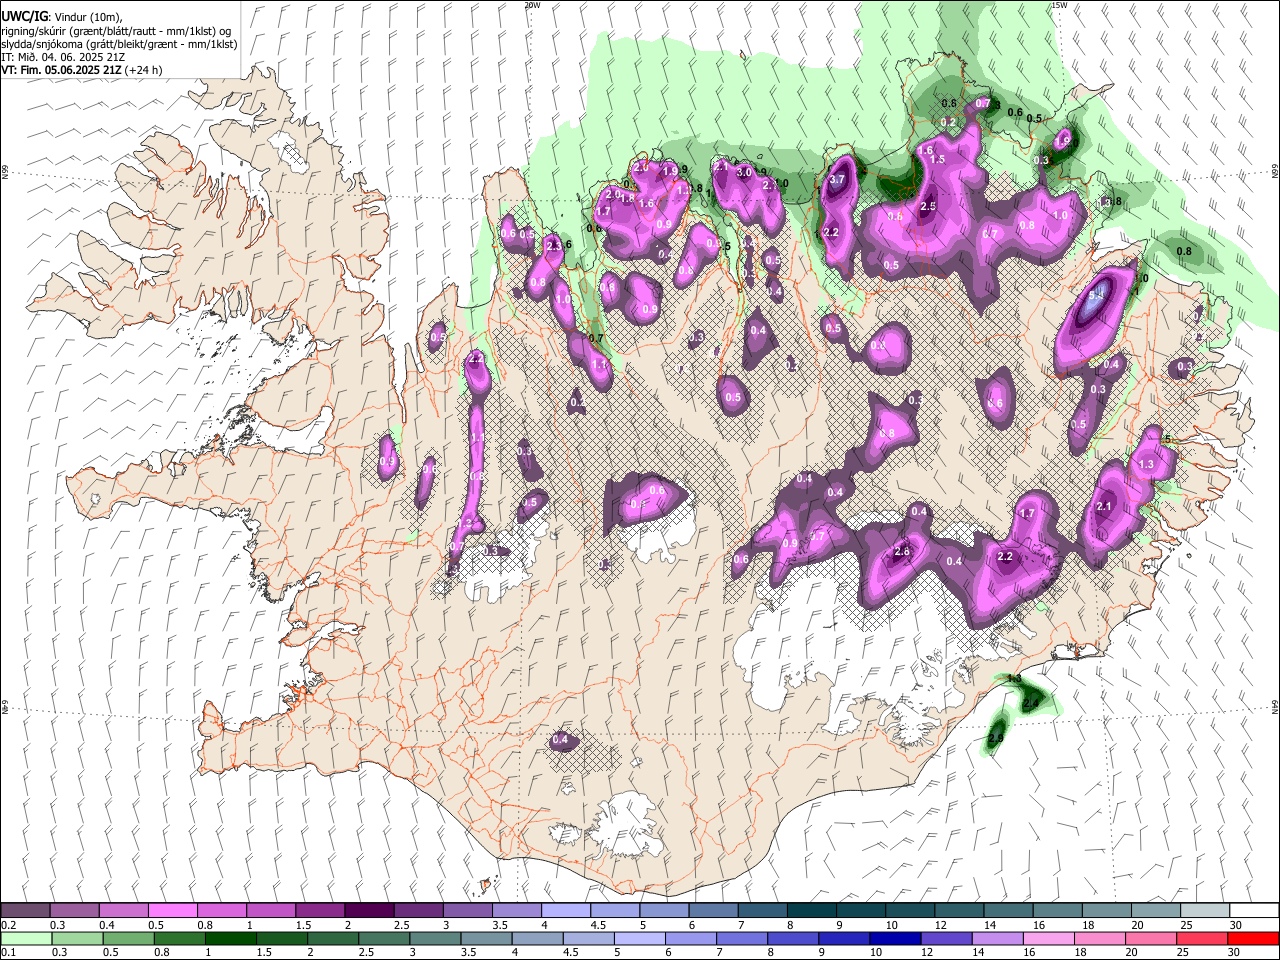The image size is (1280, 960).
Task: Click the 0.1 label on the lower scale
Action: tap(7, 952)
